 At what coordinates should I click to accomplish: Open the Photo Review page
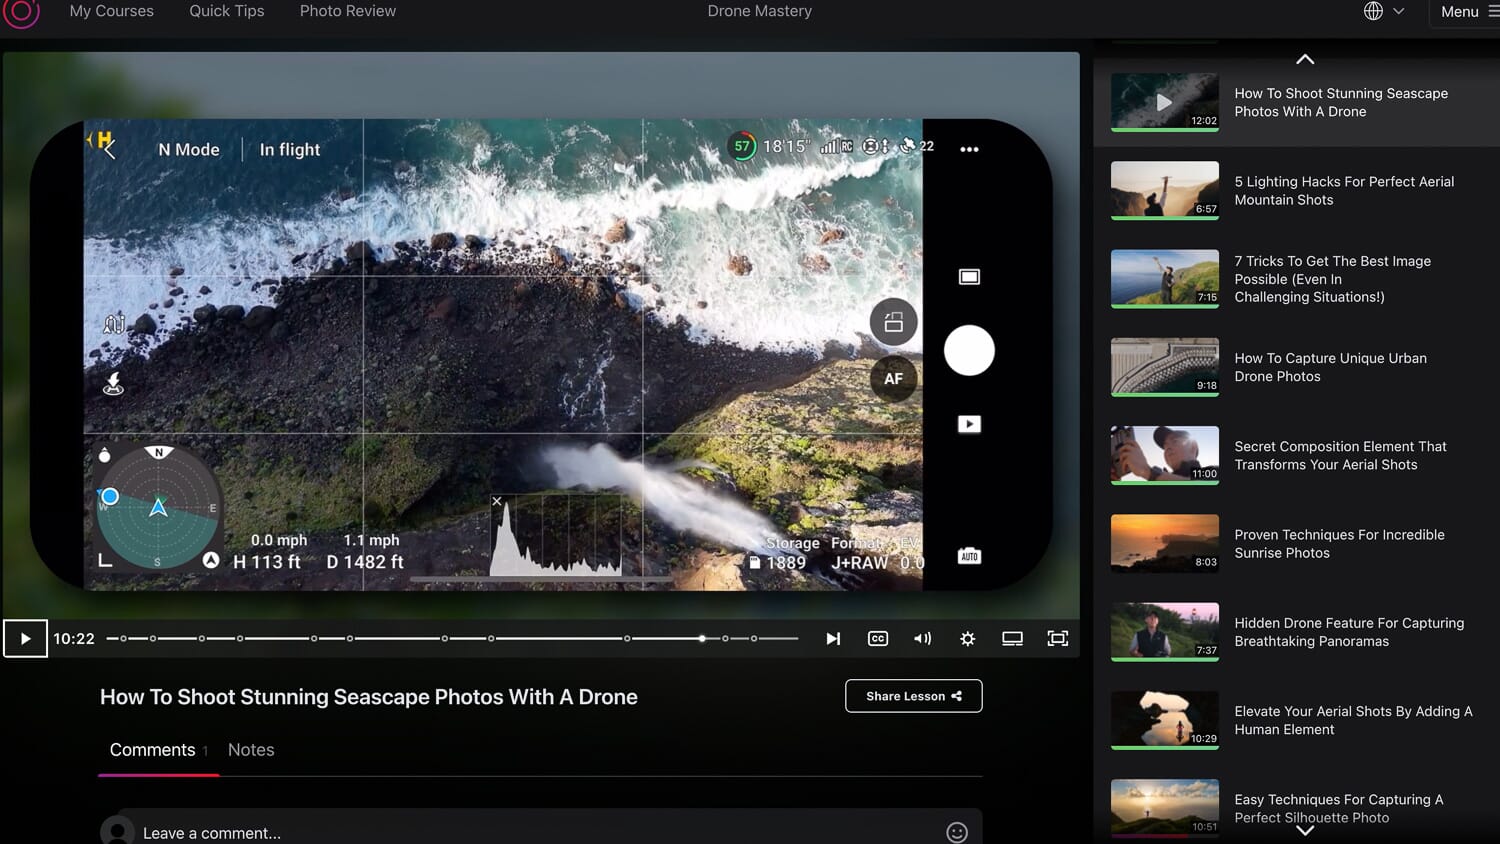point(347,11)
